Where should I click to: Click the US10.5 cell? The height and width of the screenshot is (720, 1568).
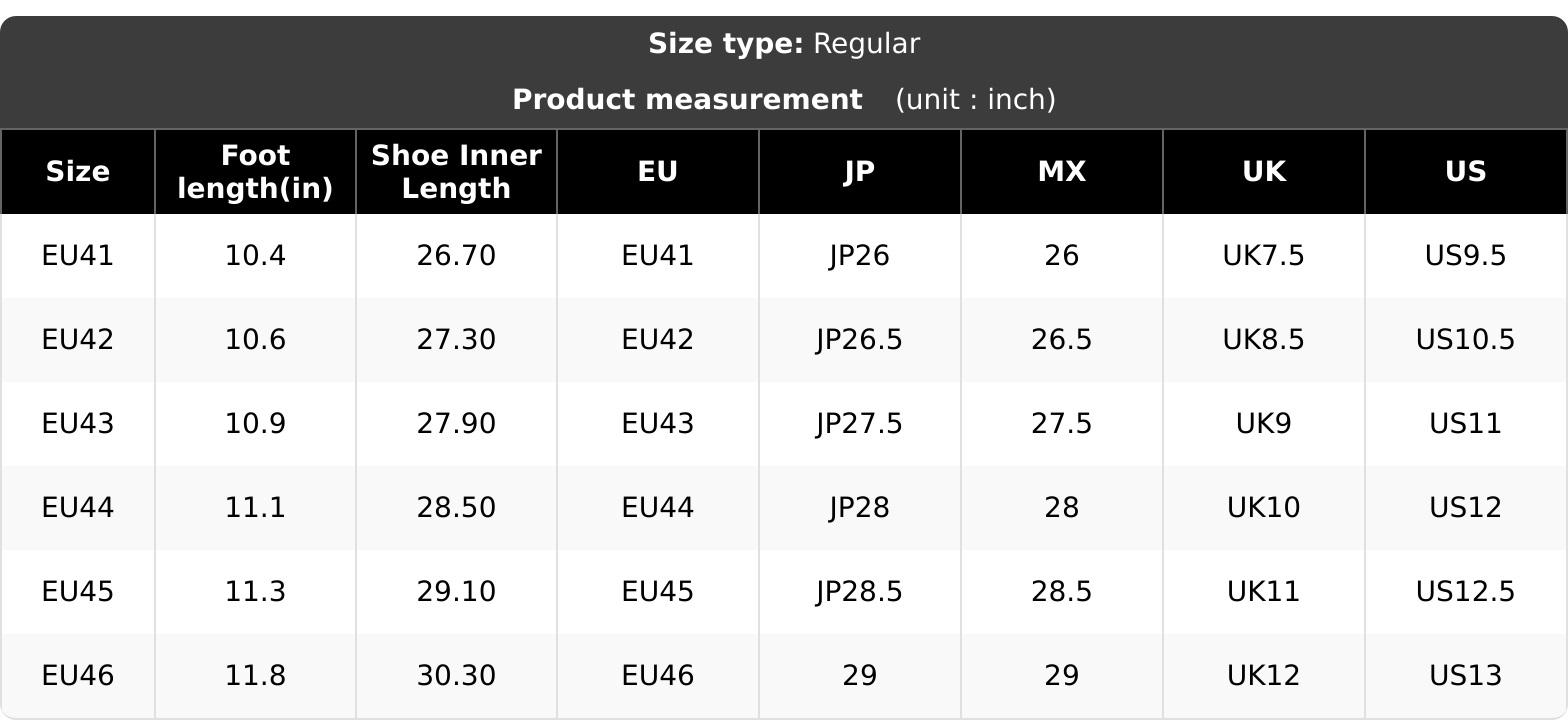(x=1466, y=340)
